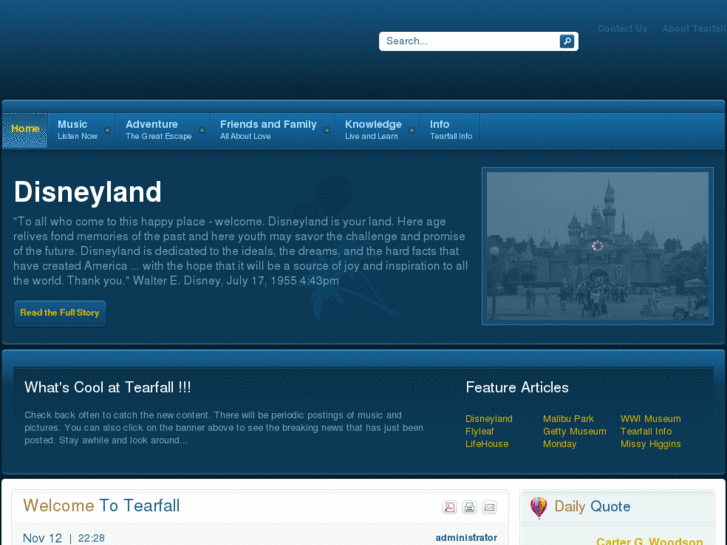Click the Read the Full Story button
Image resolution: width=727 pixels, height=545 pixels.
tap(60, 313)
